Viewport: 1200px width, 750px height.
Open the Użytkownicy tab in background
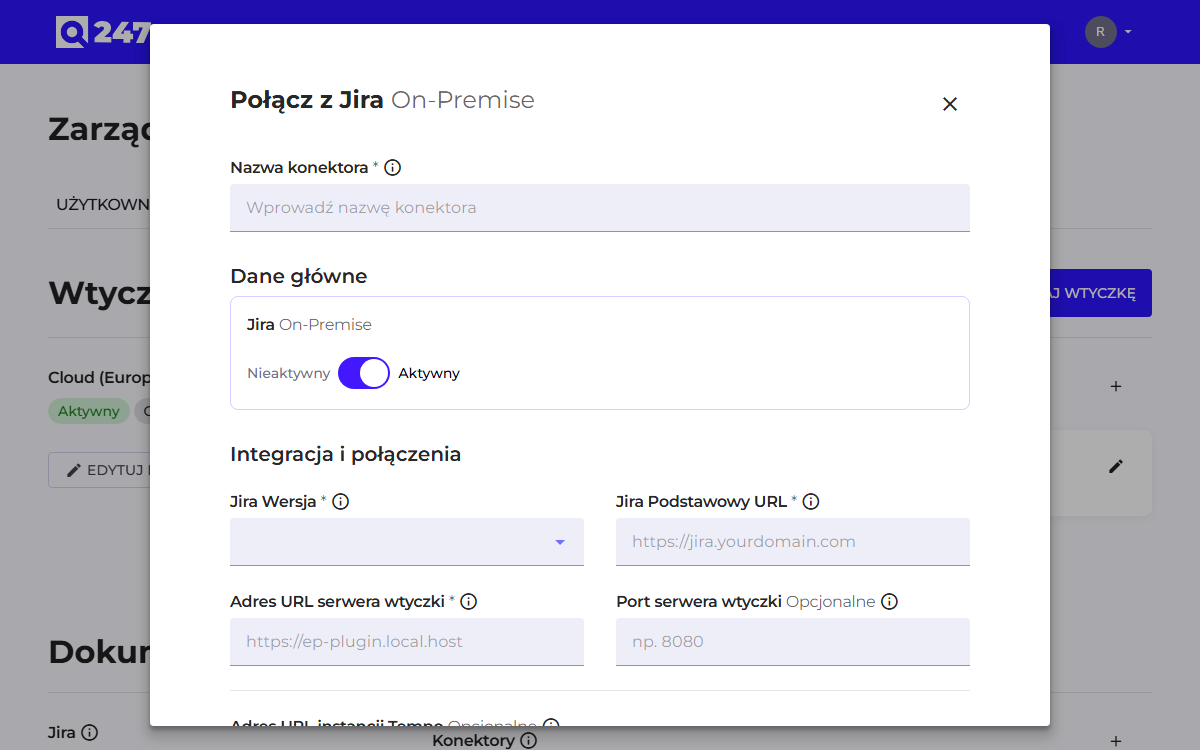(102, 204)
